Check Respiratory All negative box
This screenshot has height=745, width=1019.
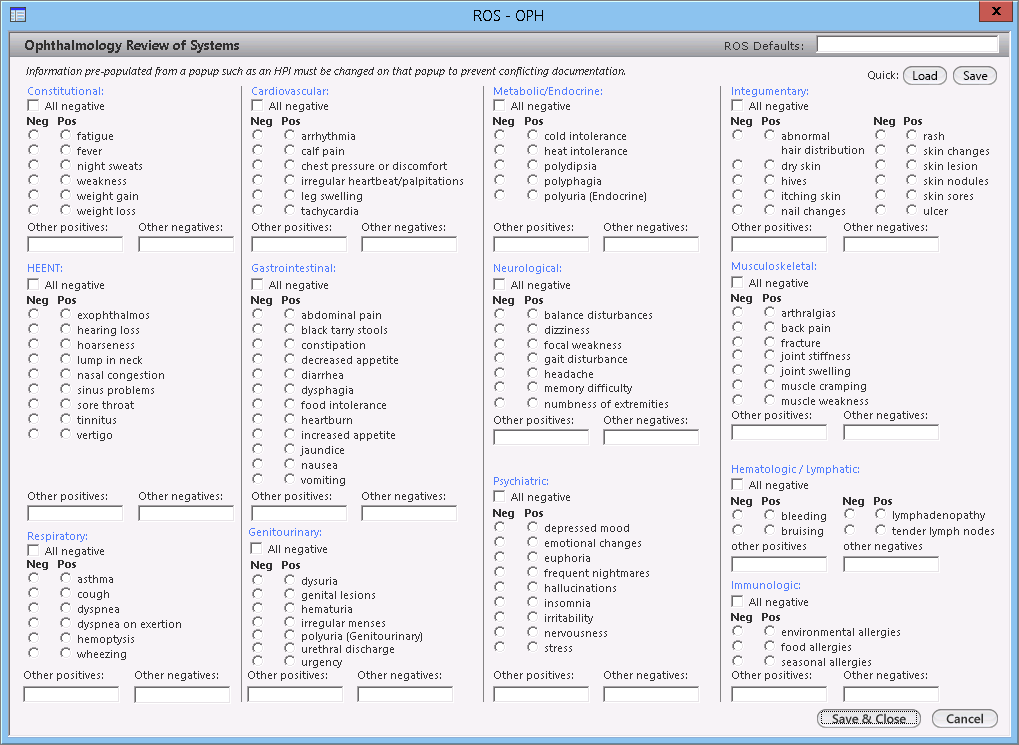33,550
